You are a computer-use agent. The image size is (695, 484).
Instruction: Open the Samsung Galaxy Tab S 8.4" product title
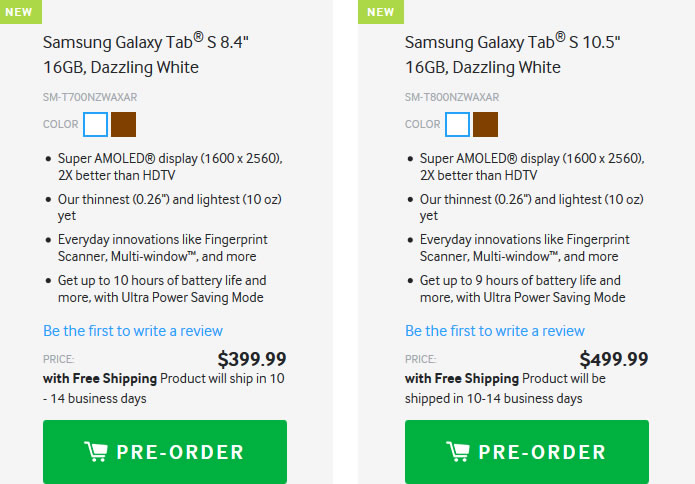click(x=146, y=54)
